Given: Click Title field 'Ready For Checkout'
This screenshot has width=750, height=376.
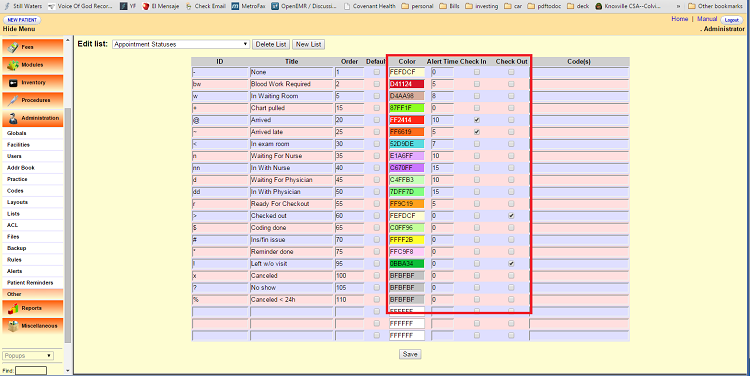Looking at the screenshot, I should [x=291, y=204].
